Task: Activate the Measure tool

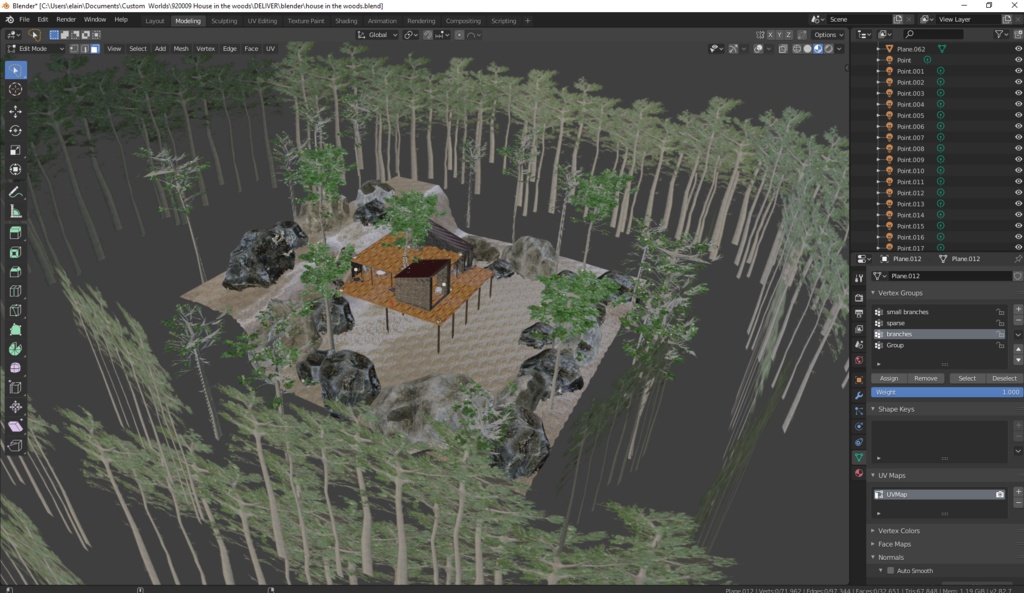Action: click(x=14, y=211)
